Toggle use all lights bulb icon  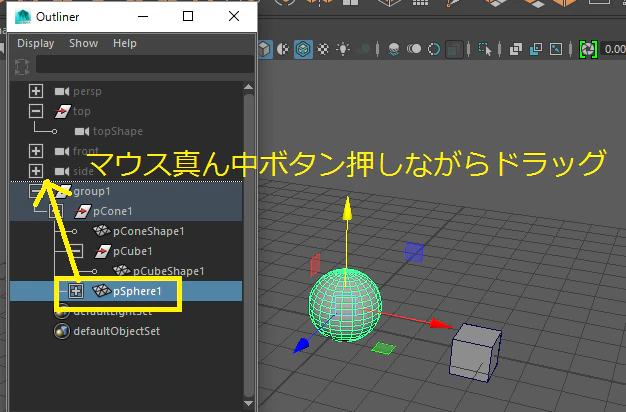point(343,49)
